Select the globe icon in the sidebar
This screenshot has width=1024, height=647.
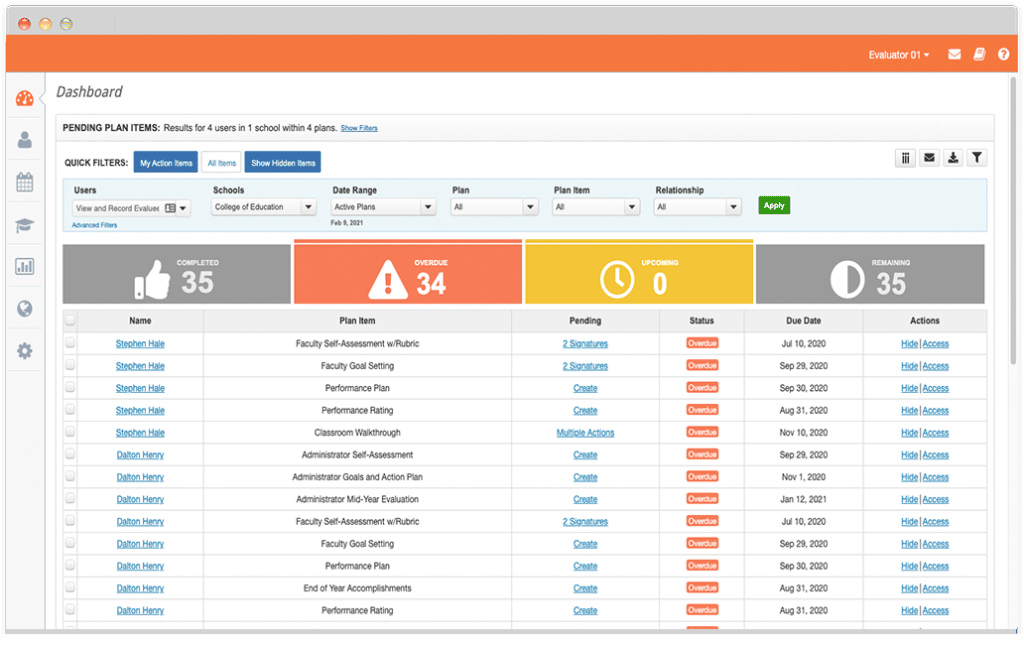[23, 309]
